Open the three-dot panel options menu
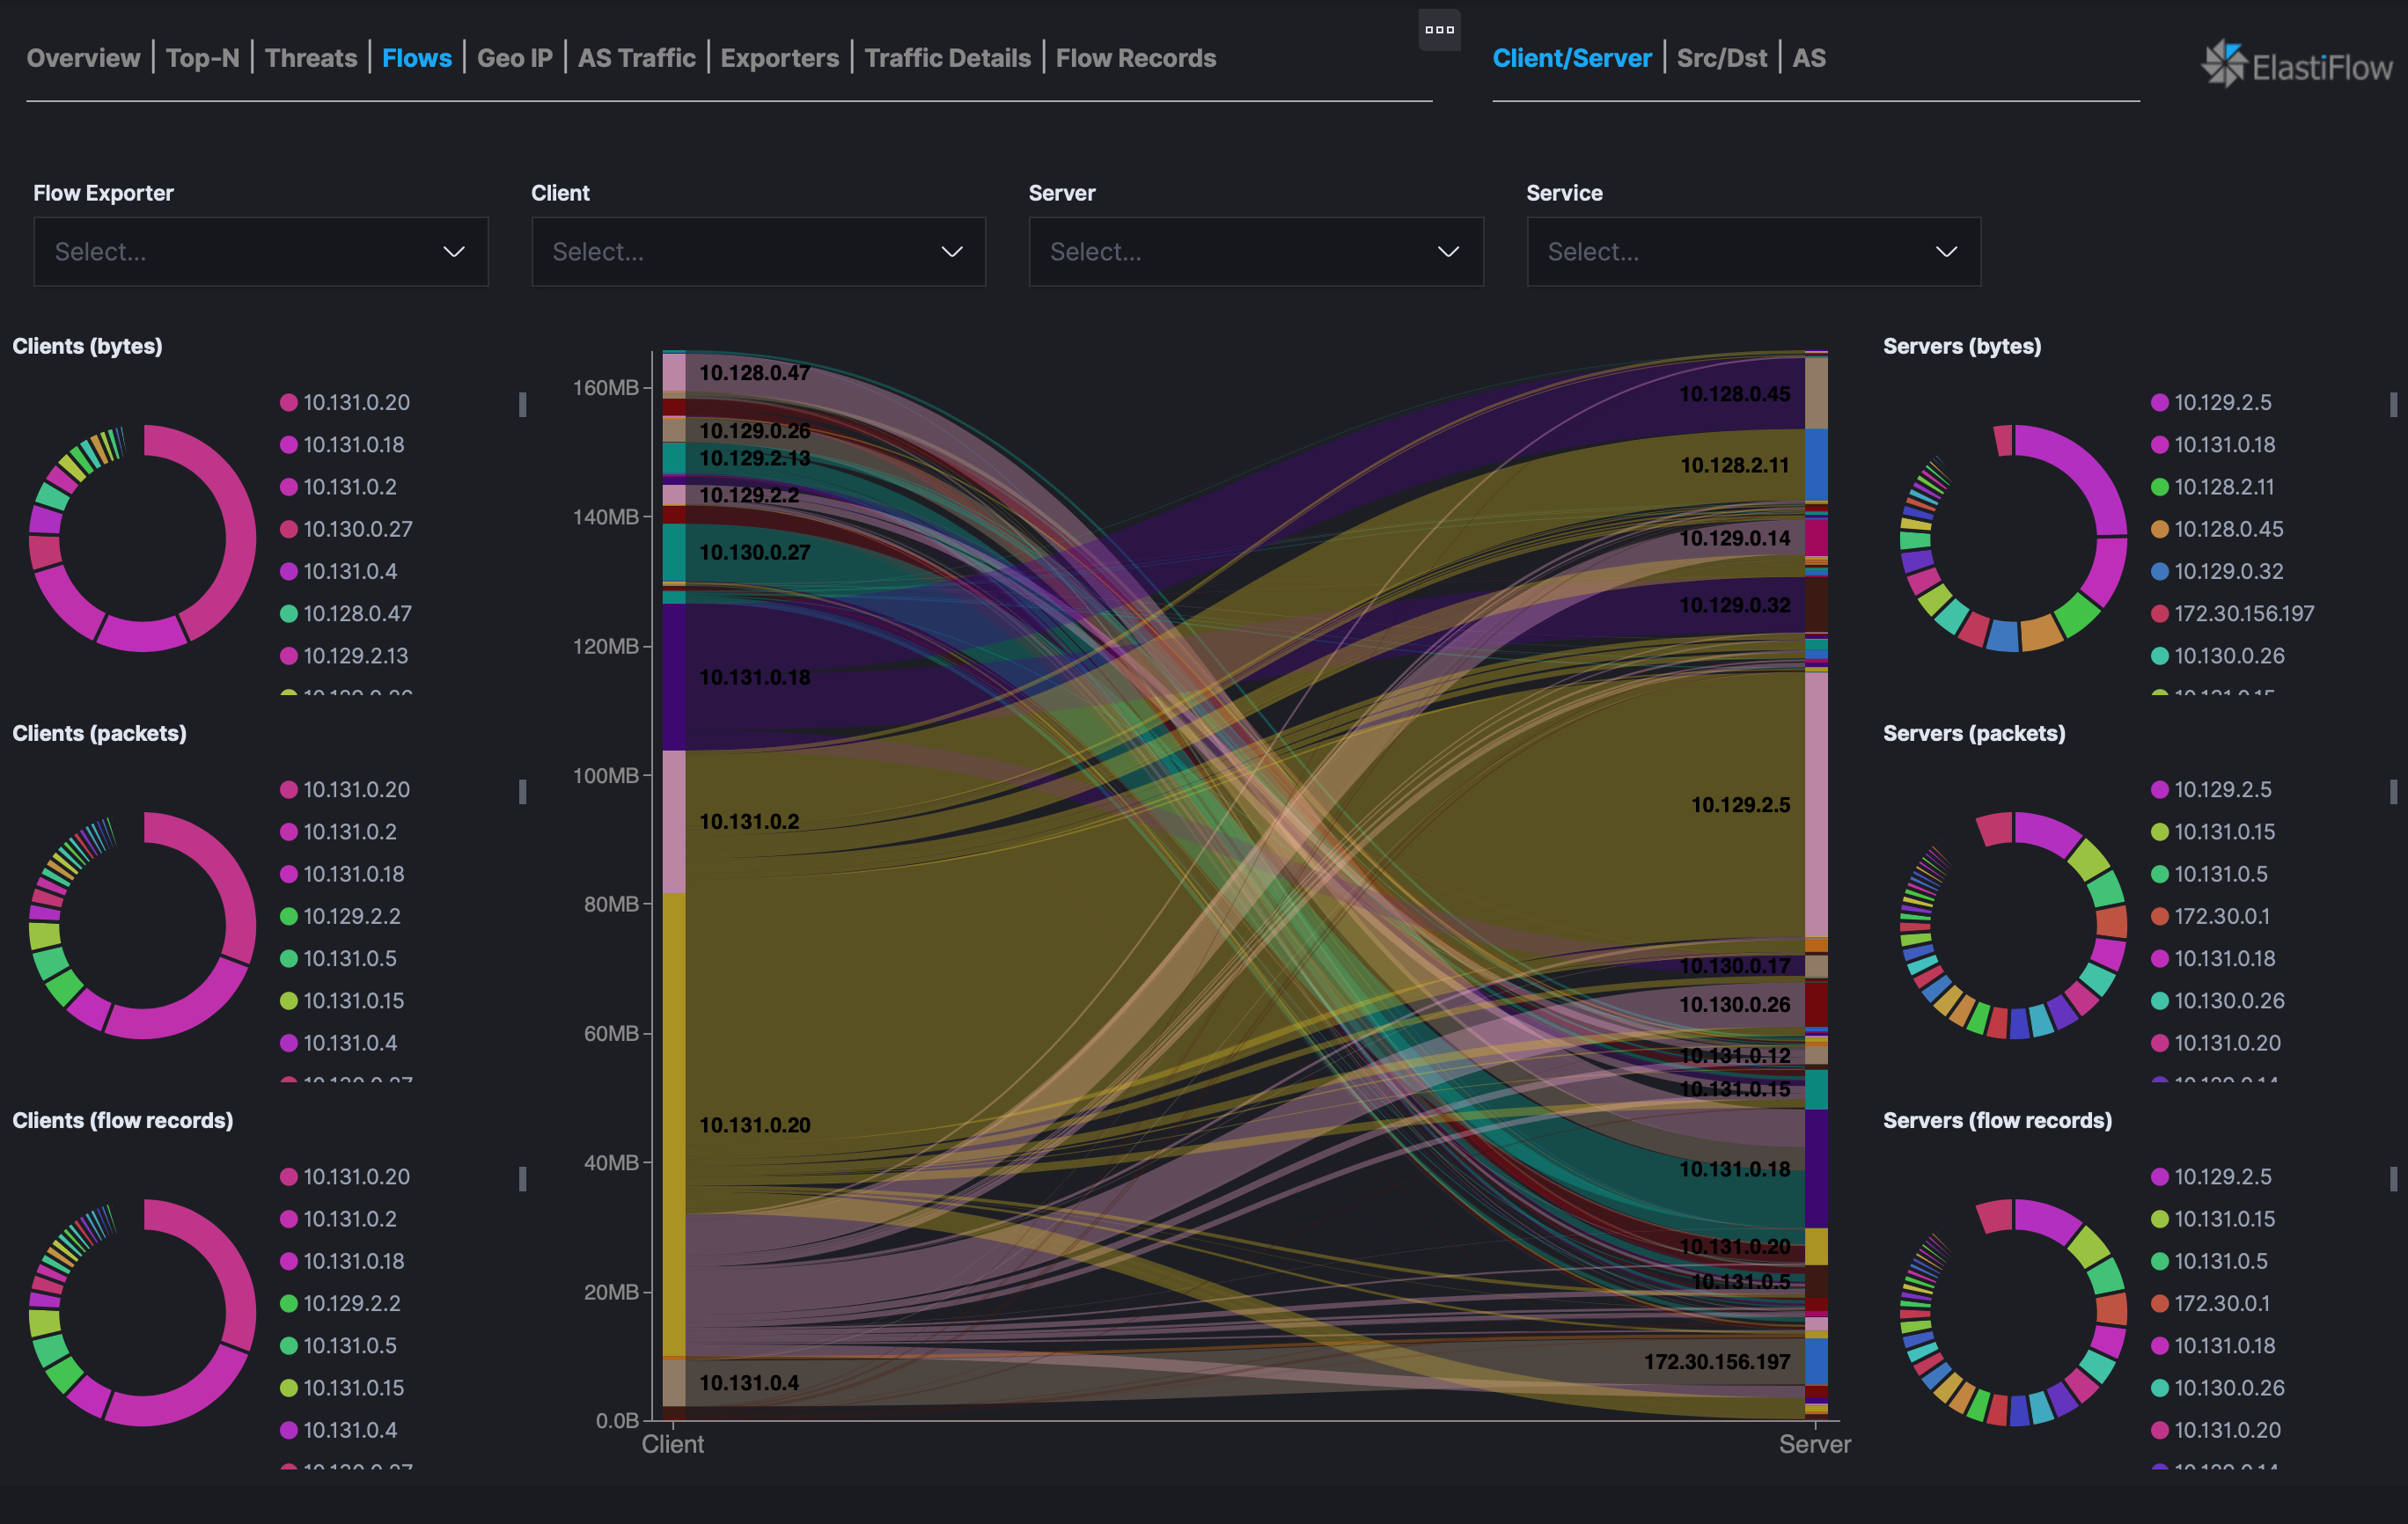Viewport: 2408px width, 1524px height. (x=1439, y=30)
